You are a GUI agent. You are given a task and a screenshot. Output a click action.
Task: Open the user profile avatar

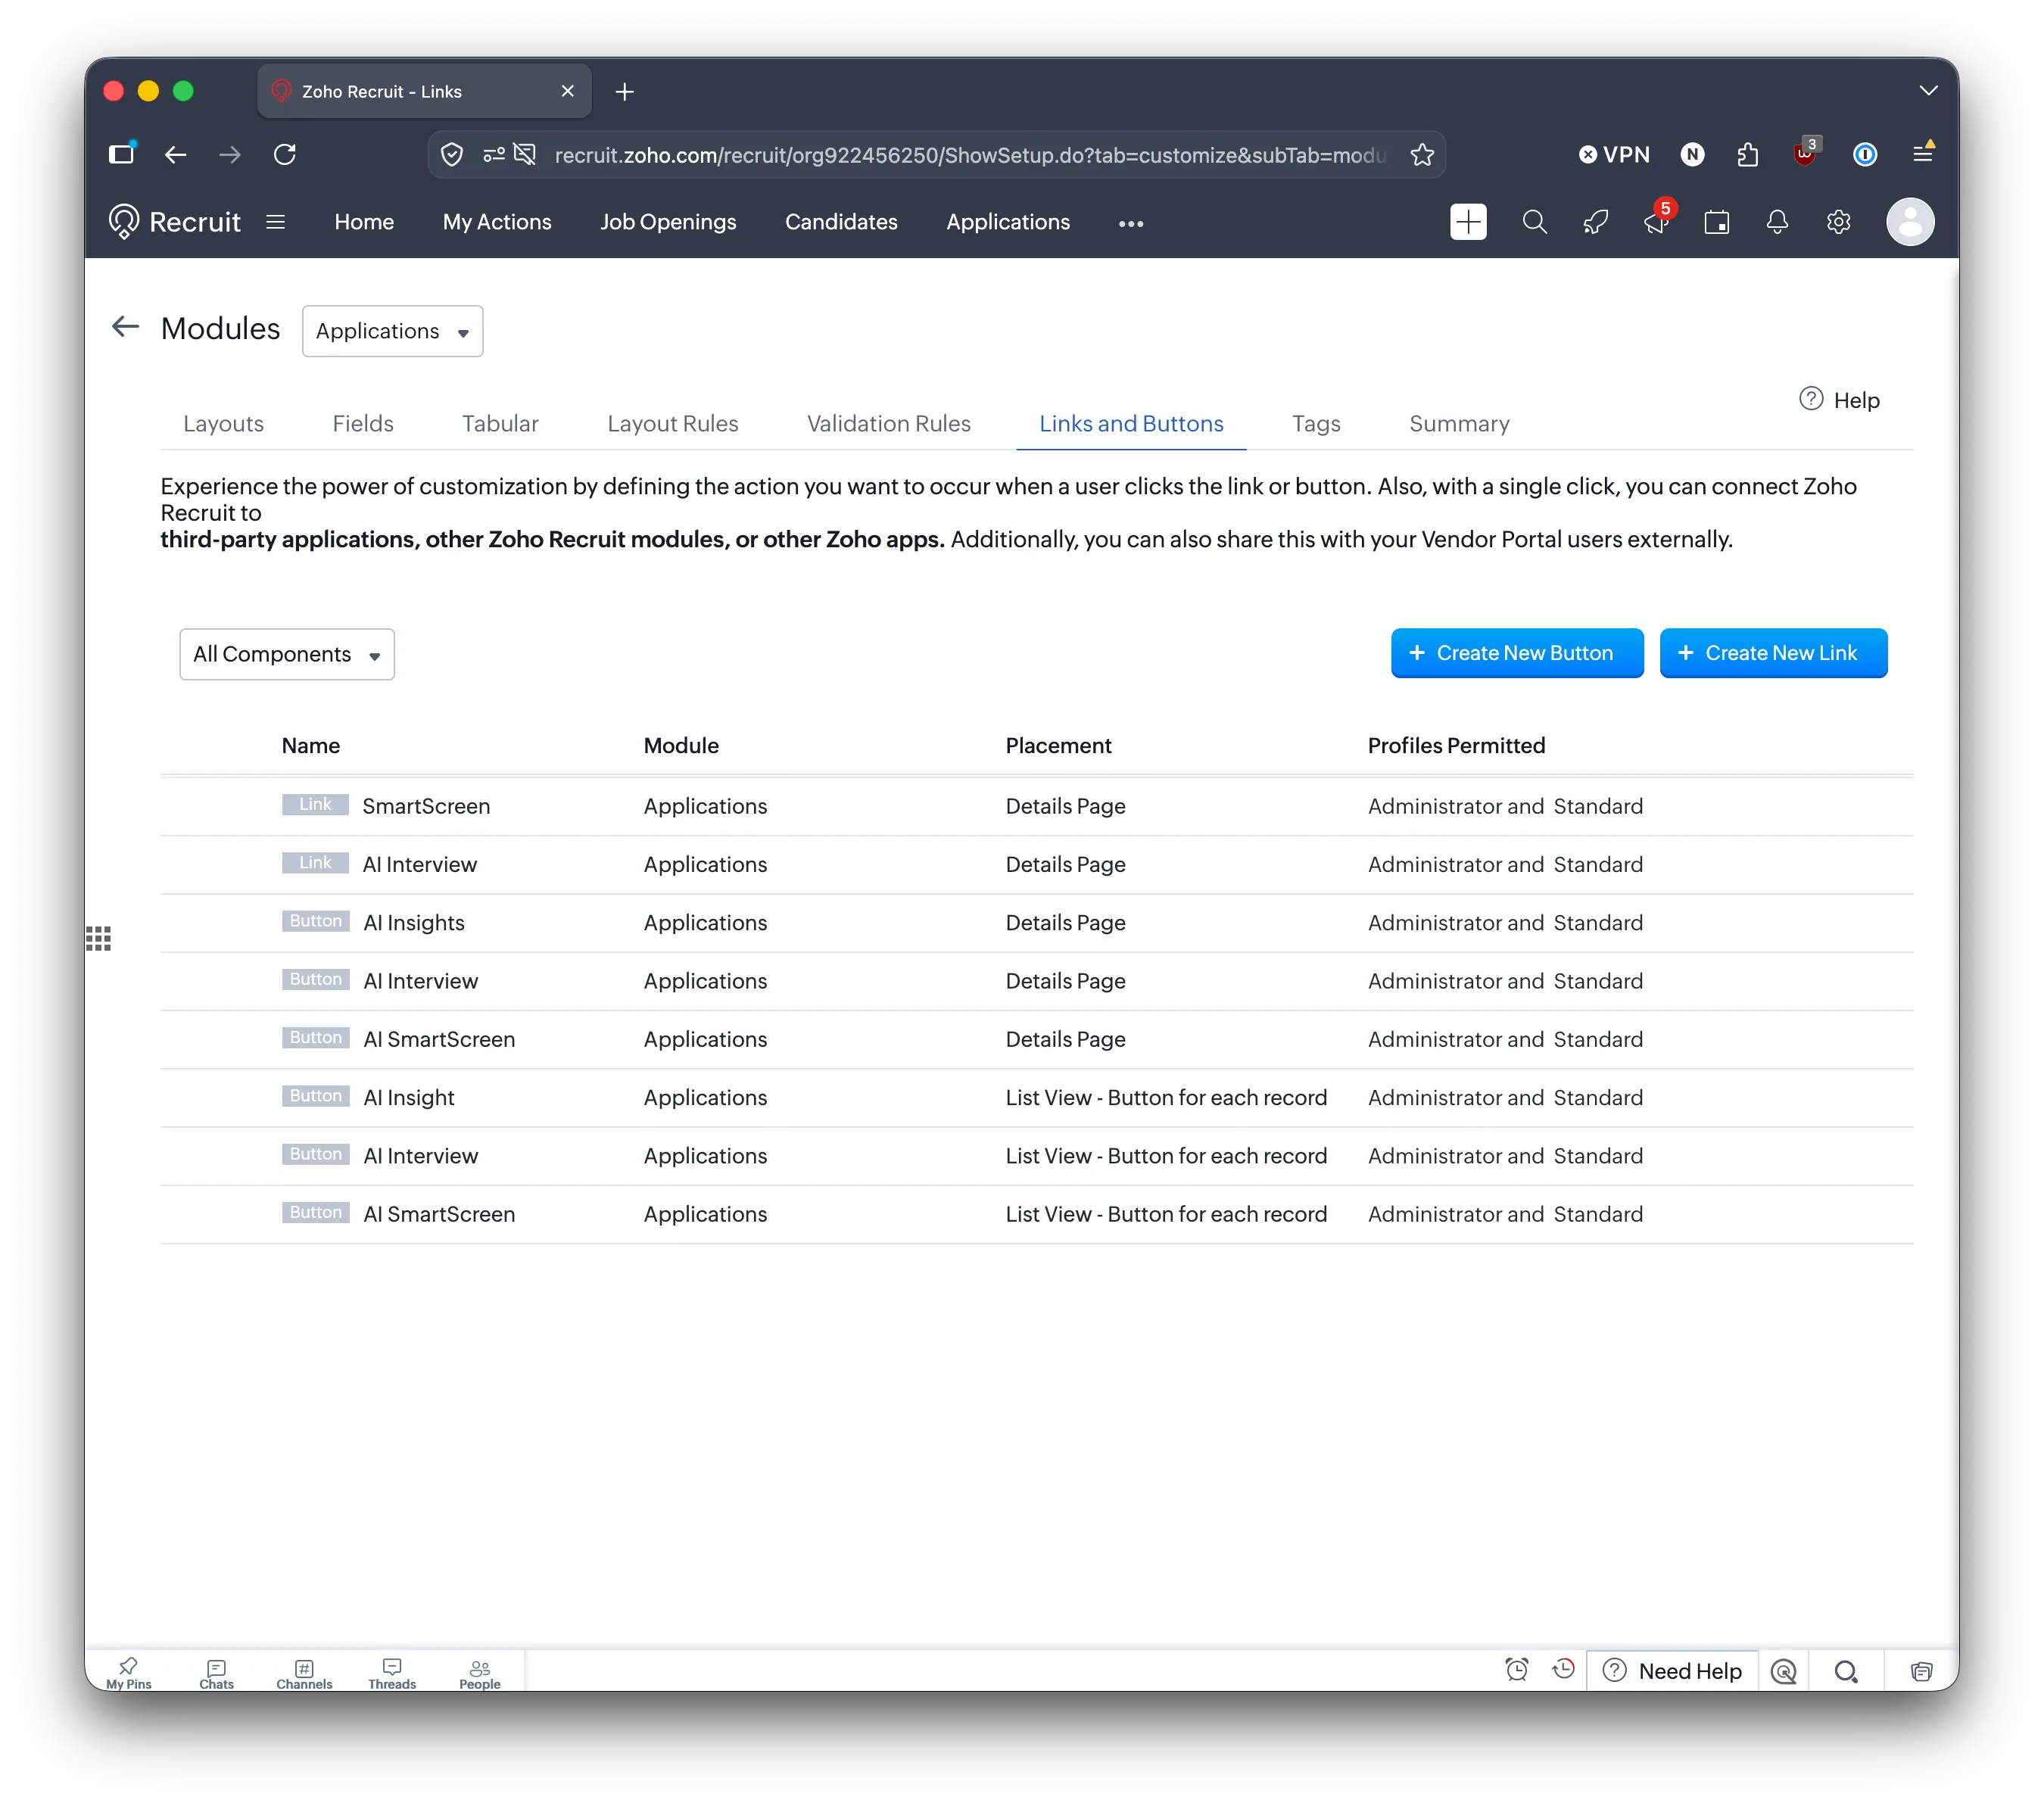tap(1910, 222)
